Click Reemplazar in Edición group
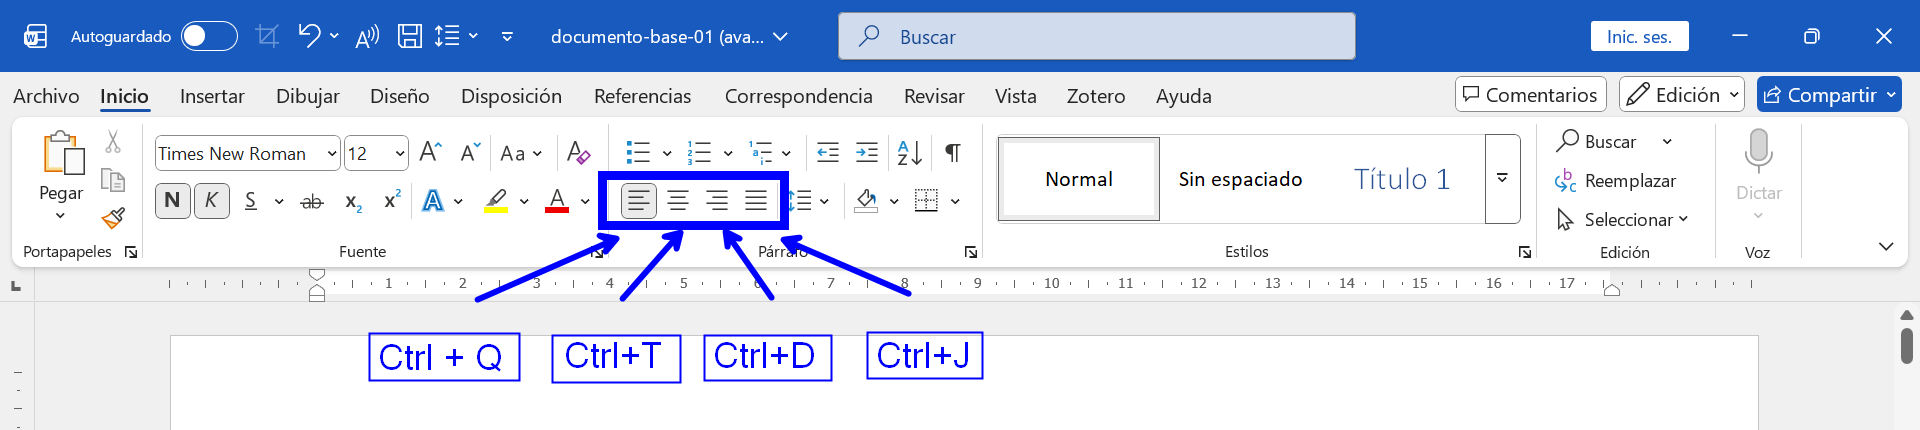1920x430 pixels. pos(1615,181)
